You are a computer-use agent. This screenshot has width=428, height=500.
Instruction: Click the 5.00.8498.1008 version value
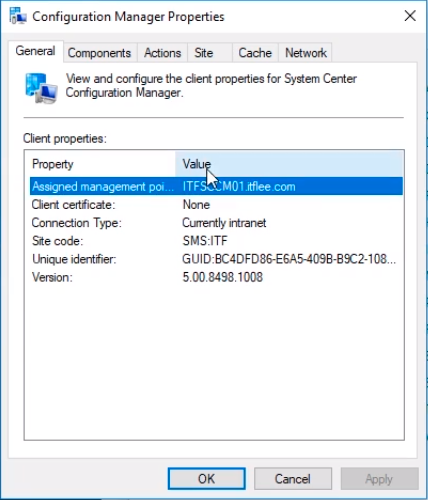click(x=223, y=277)
